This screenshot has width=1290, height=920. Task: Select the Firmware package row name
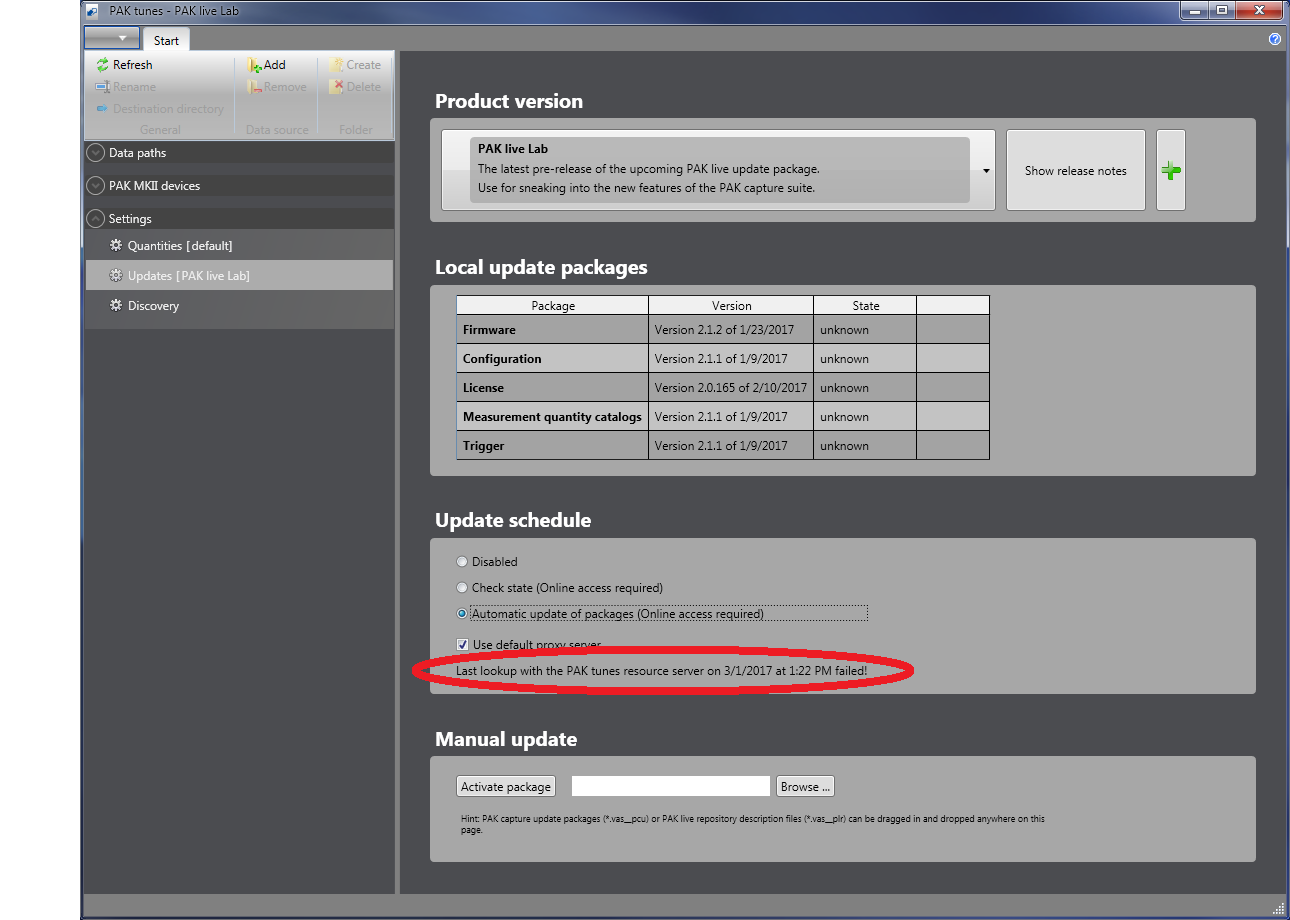click(553, 330)
